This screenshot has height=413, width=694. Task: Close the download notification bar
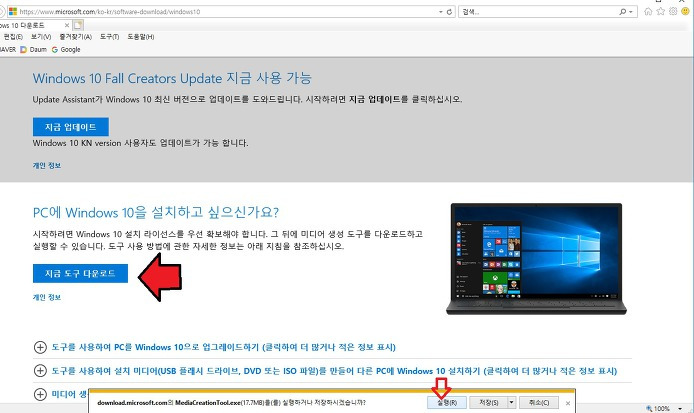[x=568, y=403]
